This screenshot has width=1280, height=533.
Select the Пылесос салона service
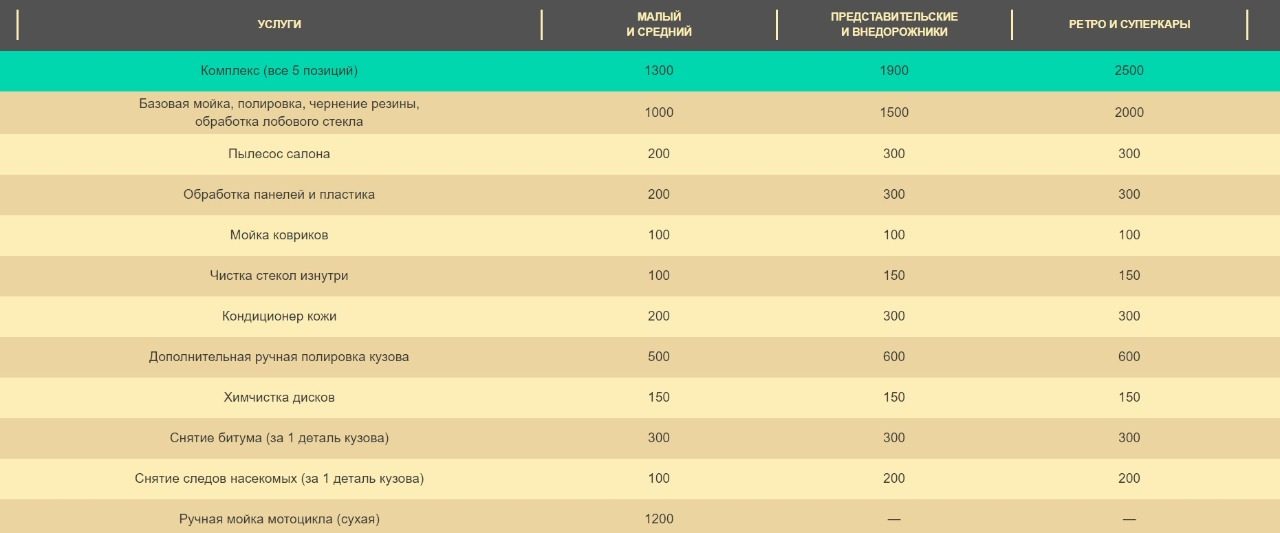coord(279,154)
